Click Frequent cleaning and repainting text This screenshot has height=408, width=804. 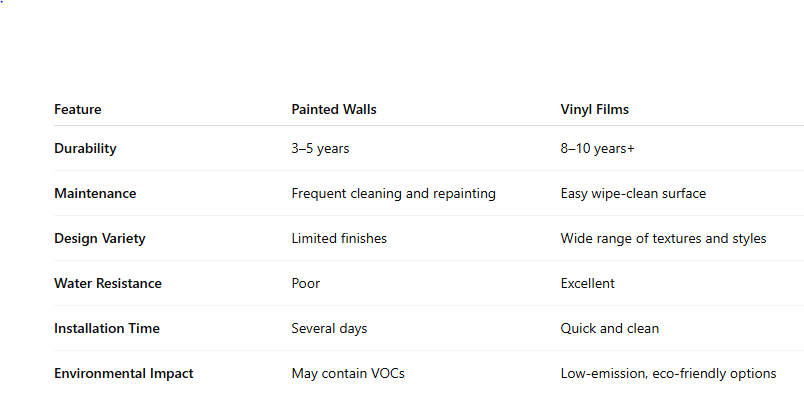[393, 193]
